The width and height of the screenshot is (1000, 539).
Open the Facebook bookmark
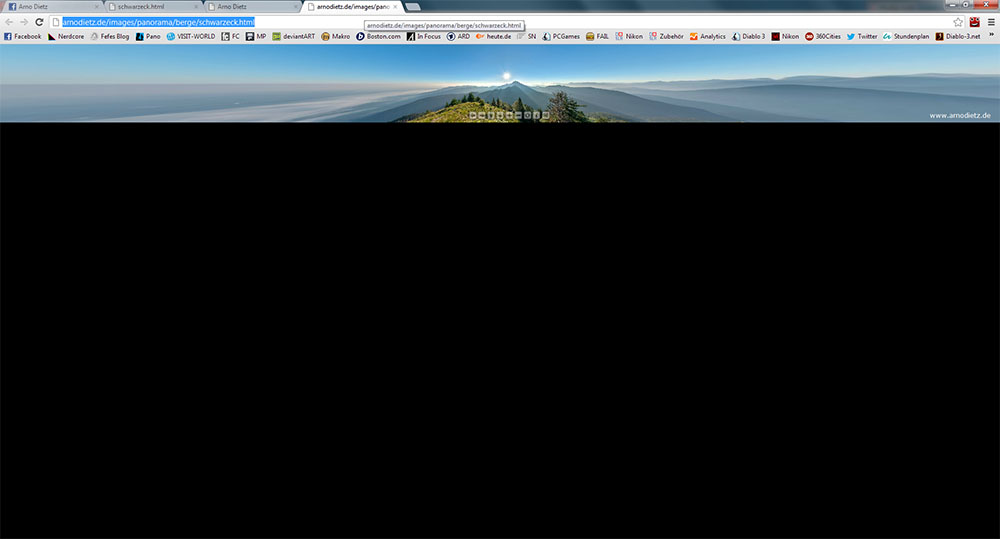(22, 36)
